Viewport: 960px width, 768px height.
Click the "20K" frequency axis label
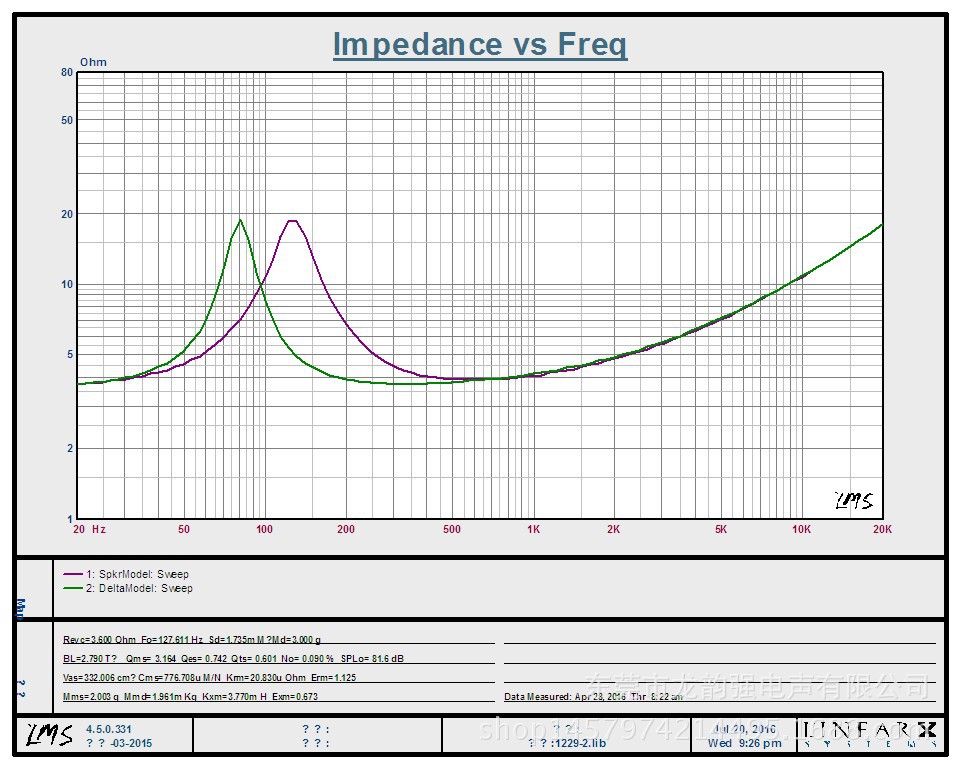[882, 529]
